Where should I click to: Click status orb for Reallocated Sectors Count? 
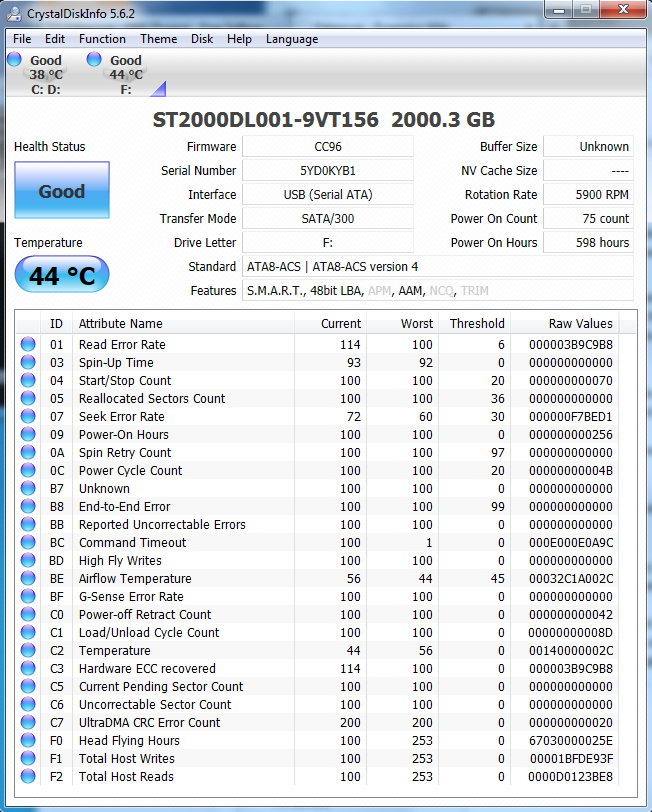[x=28, y=398]
